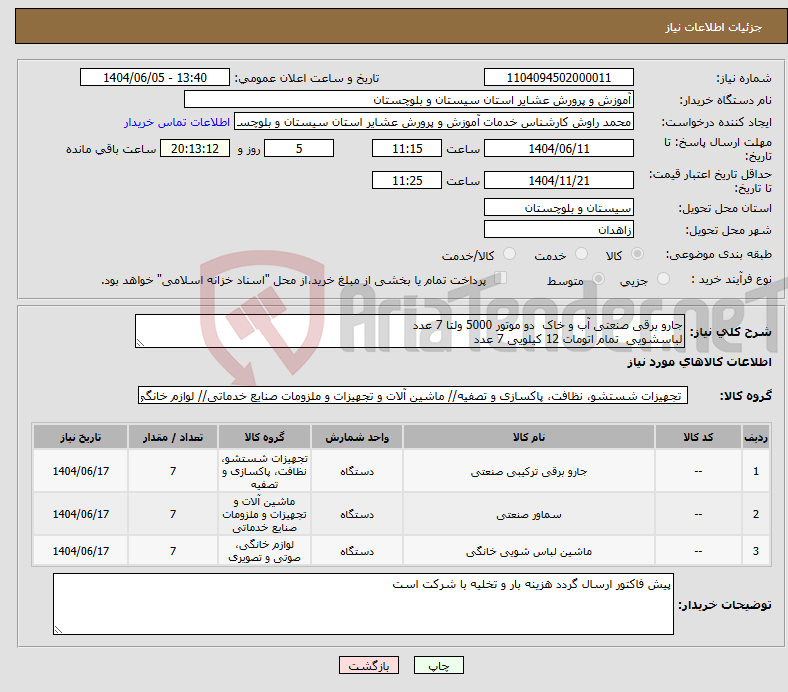The width and height of the screenshot is (788, 692).
Task: Click the remaining time field 20:13:12
Action: tap(195, 148)
